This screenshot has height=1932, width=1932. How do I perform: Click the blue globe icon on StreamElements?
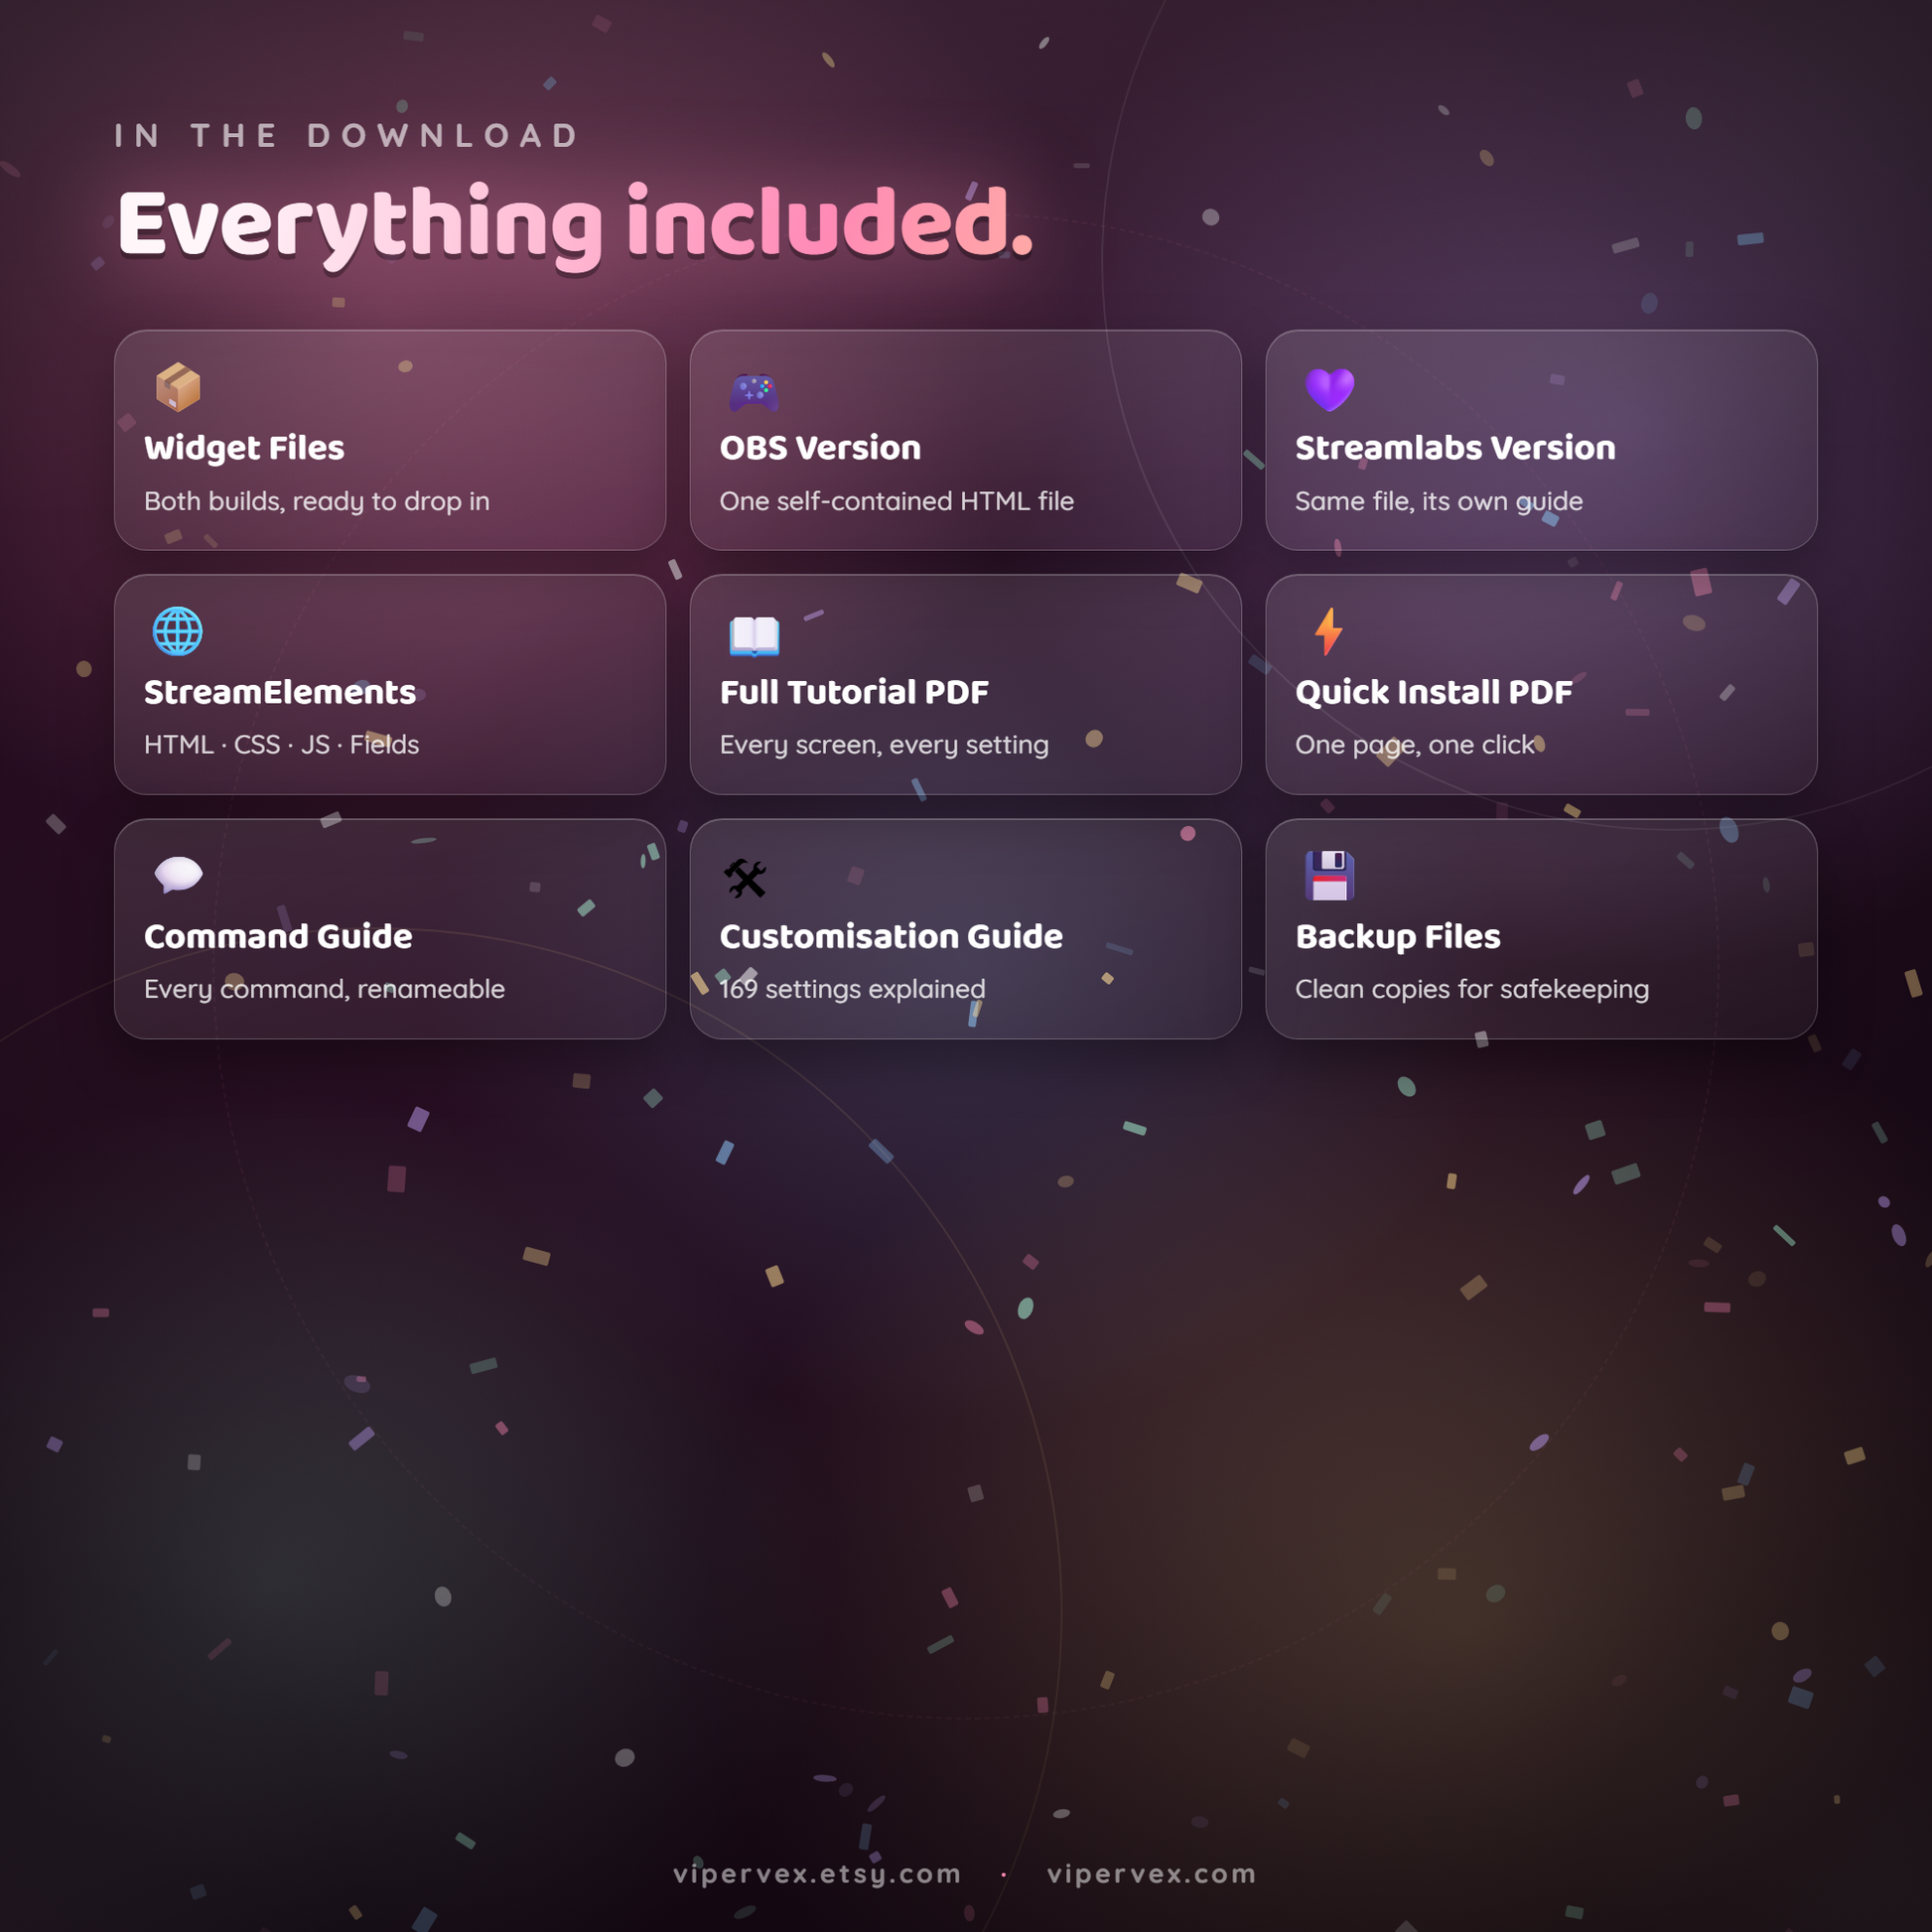pyautogui.click(x=178, y=631)
